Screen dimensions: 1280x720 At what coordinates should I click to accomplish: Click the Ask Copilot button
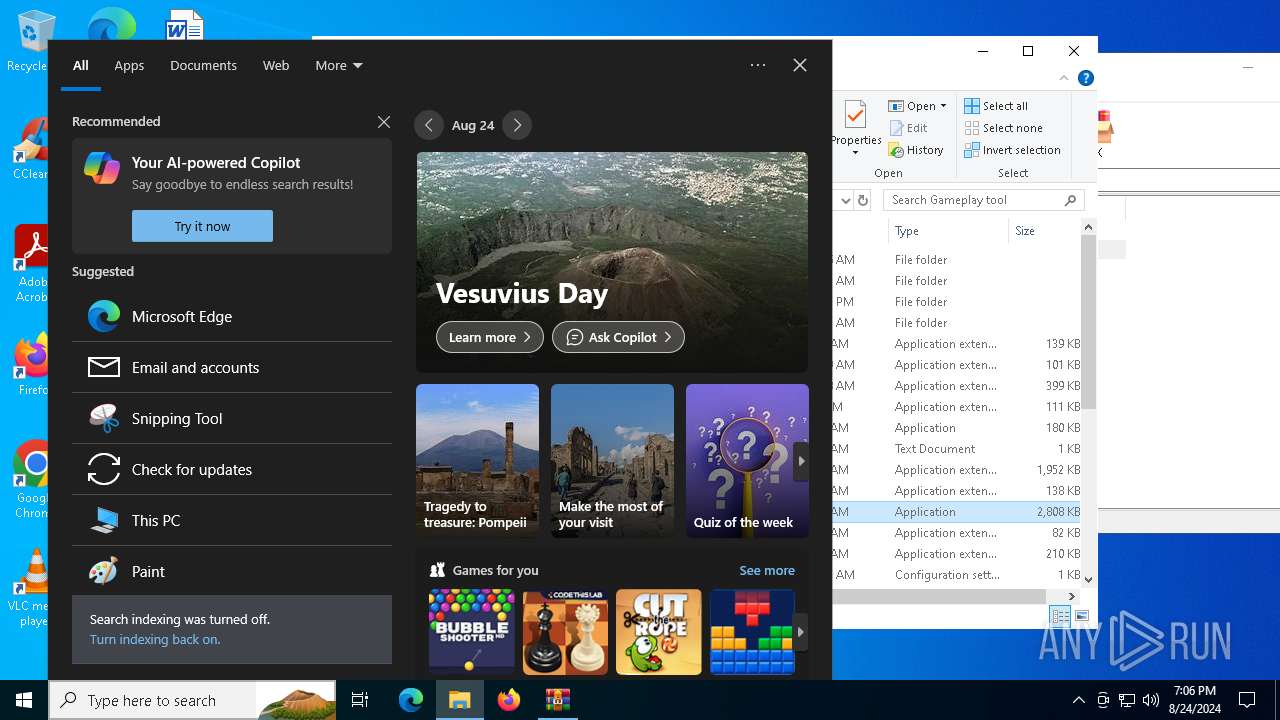(618, 337)
